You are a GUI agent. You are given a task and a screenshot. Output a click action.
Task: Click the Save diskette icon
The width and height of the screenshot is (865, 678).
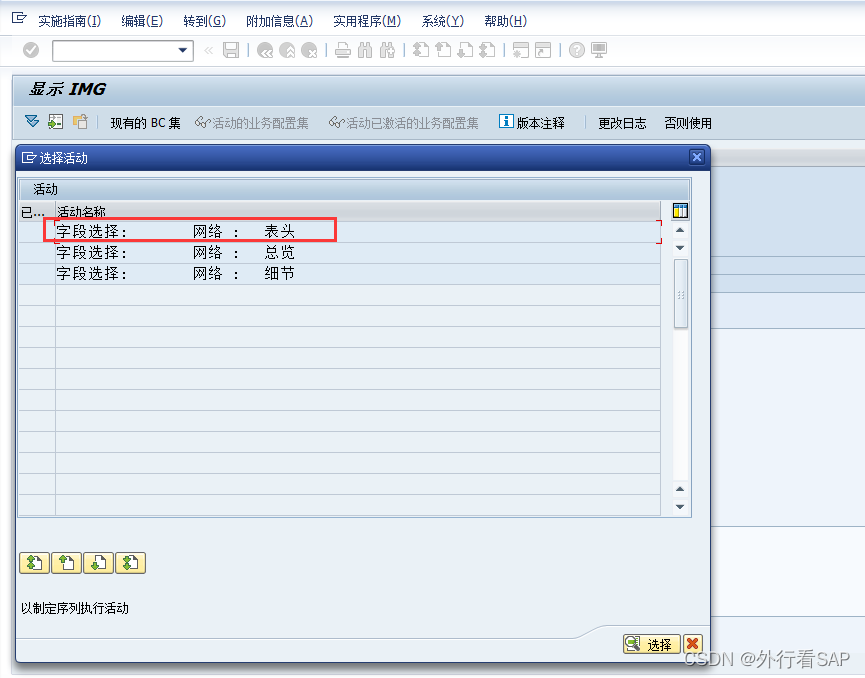pos(231,50)
